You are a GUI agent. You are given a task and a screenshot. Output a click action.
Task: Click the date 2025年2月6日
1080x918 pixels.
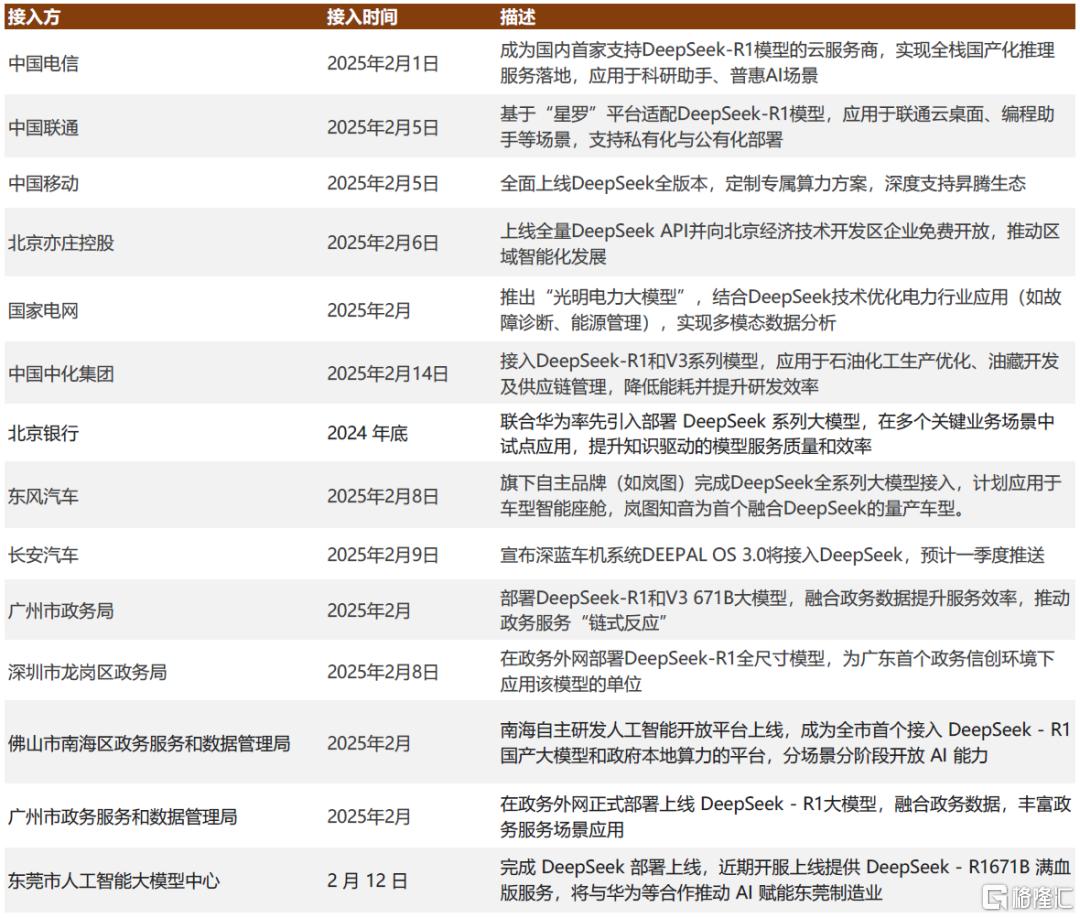pyautogui.click(x=383, y=243)
